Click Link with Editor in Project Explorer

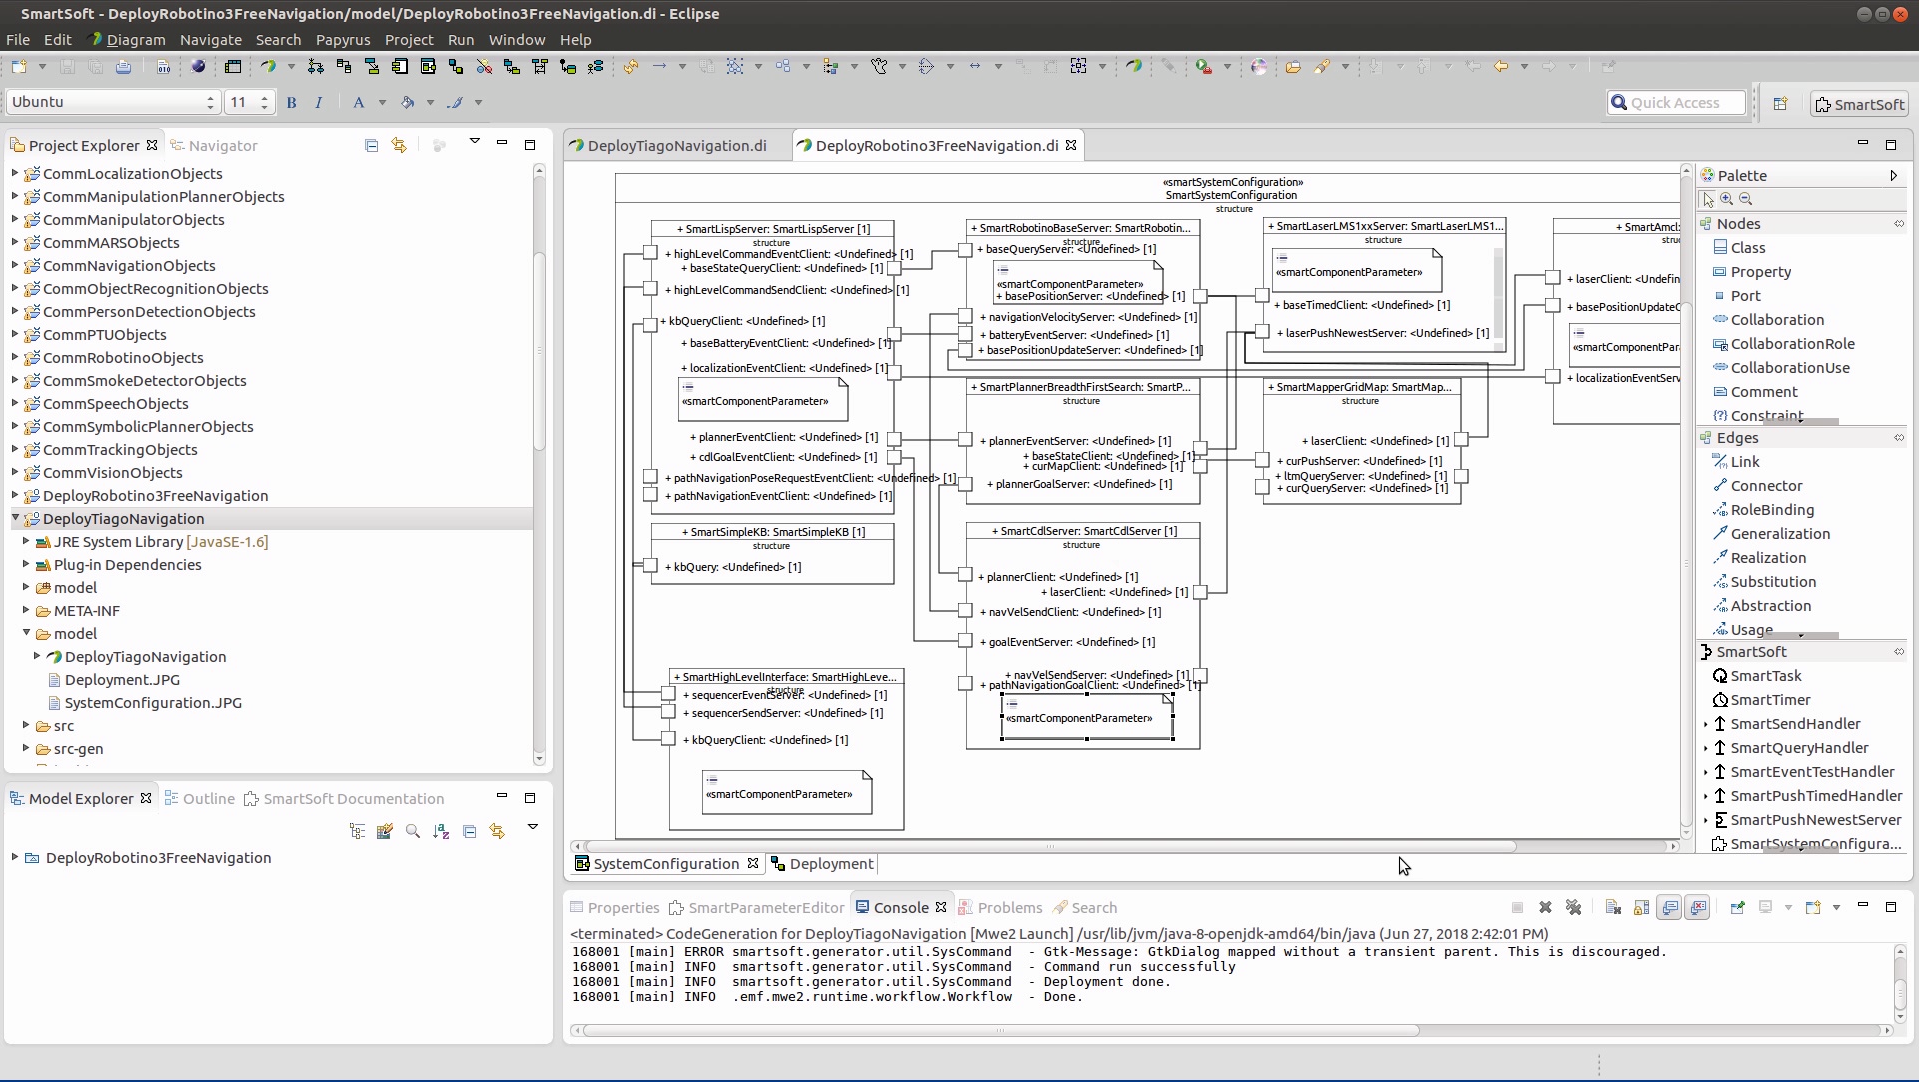click(399, 146)
